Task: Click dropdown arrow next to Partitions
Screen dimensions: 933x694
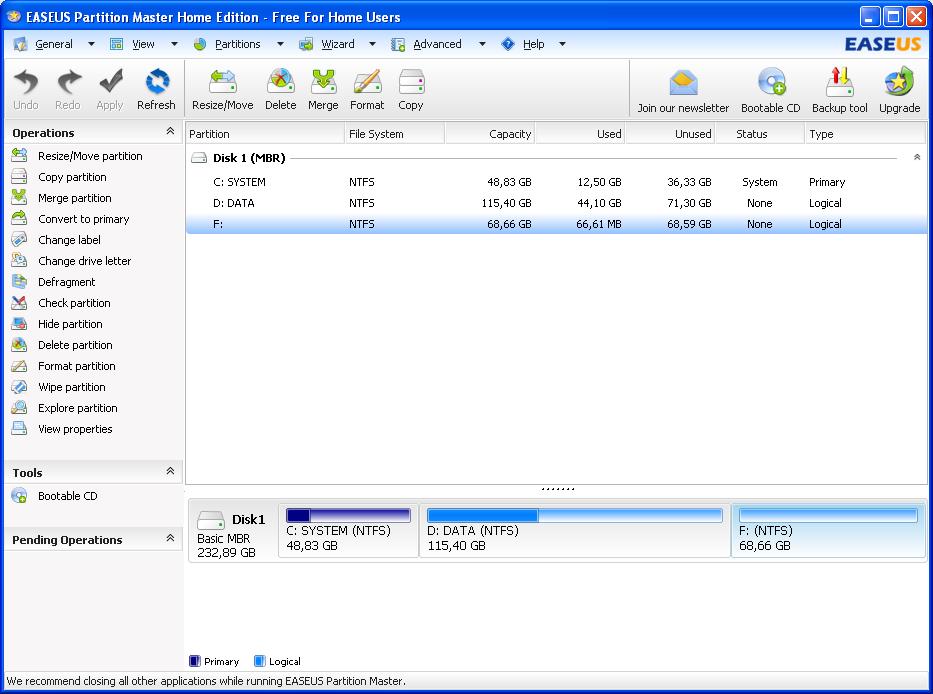Action: pos(280,44)
